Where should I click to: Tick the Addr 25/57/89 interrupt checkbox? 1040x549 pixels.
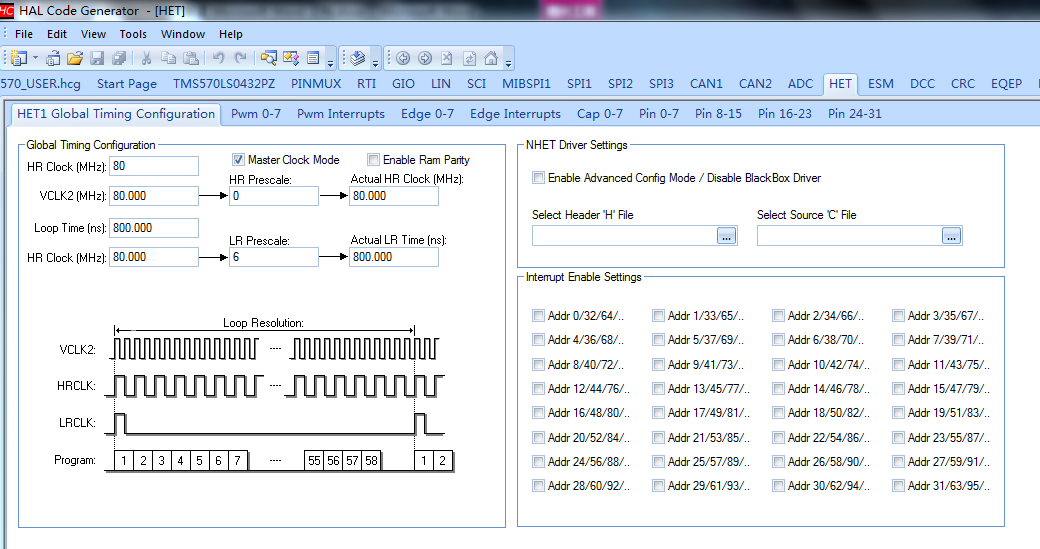pos(658,461)
